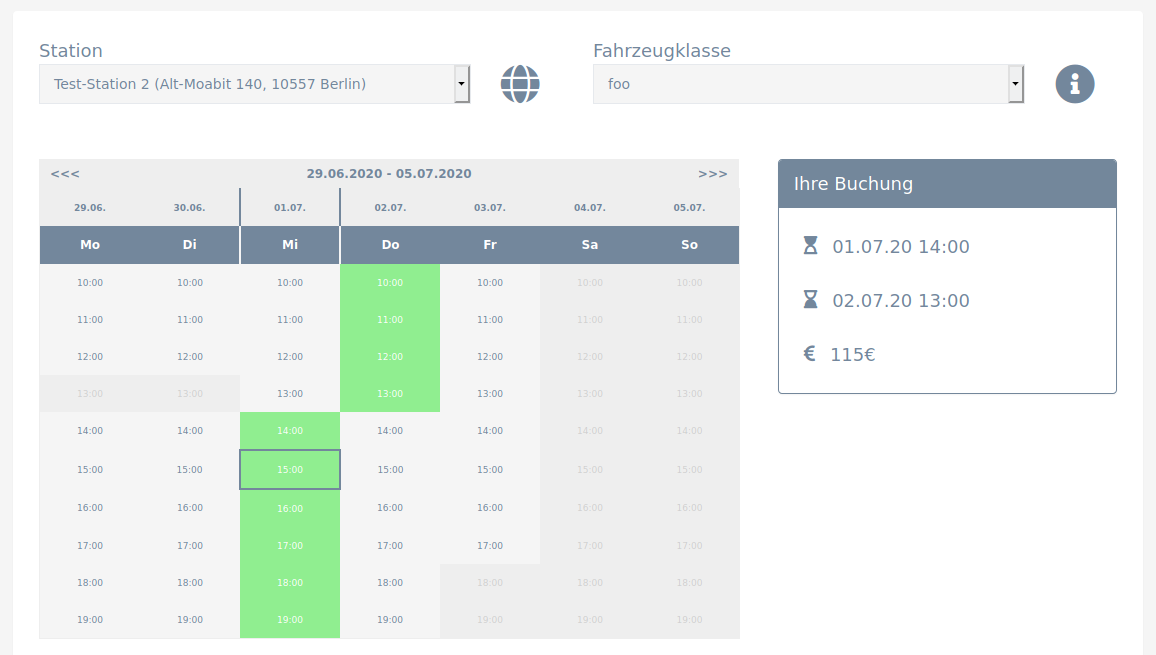This screenshot has width=1156, height=655.
Task: Select the Fr column header
Action: 490,245
